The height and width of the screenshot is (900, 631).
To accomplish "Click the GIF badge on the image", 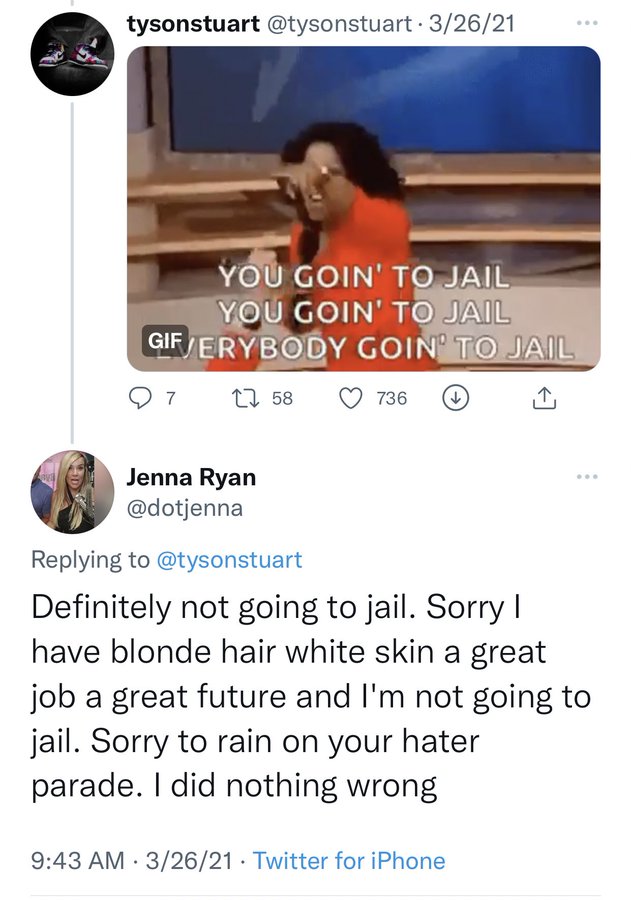I will (x=166, y=341).
